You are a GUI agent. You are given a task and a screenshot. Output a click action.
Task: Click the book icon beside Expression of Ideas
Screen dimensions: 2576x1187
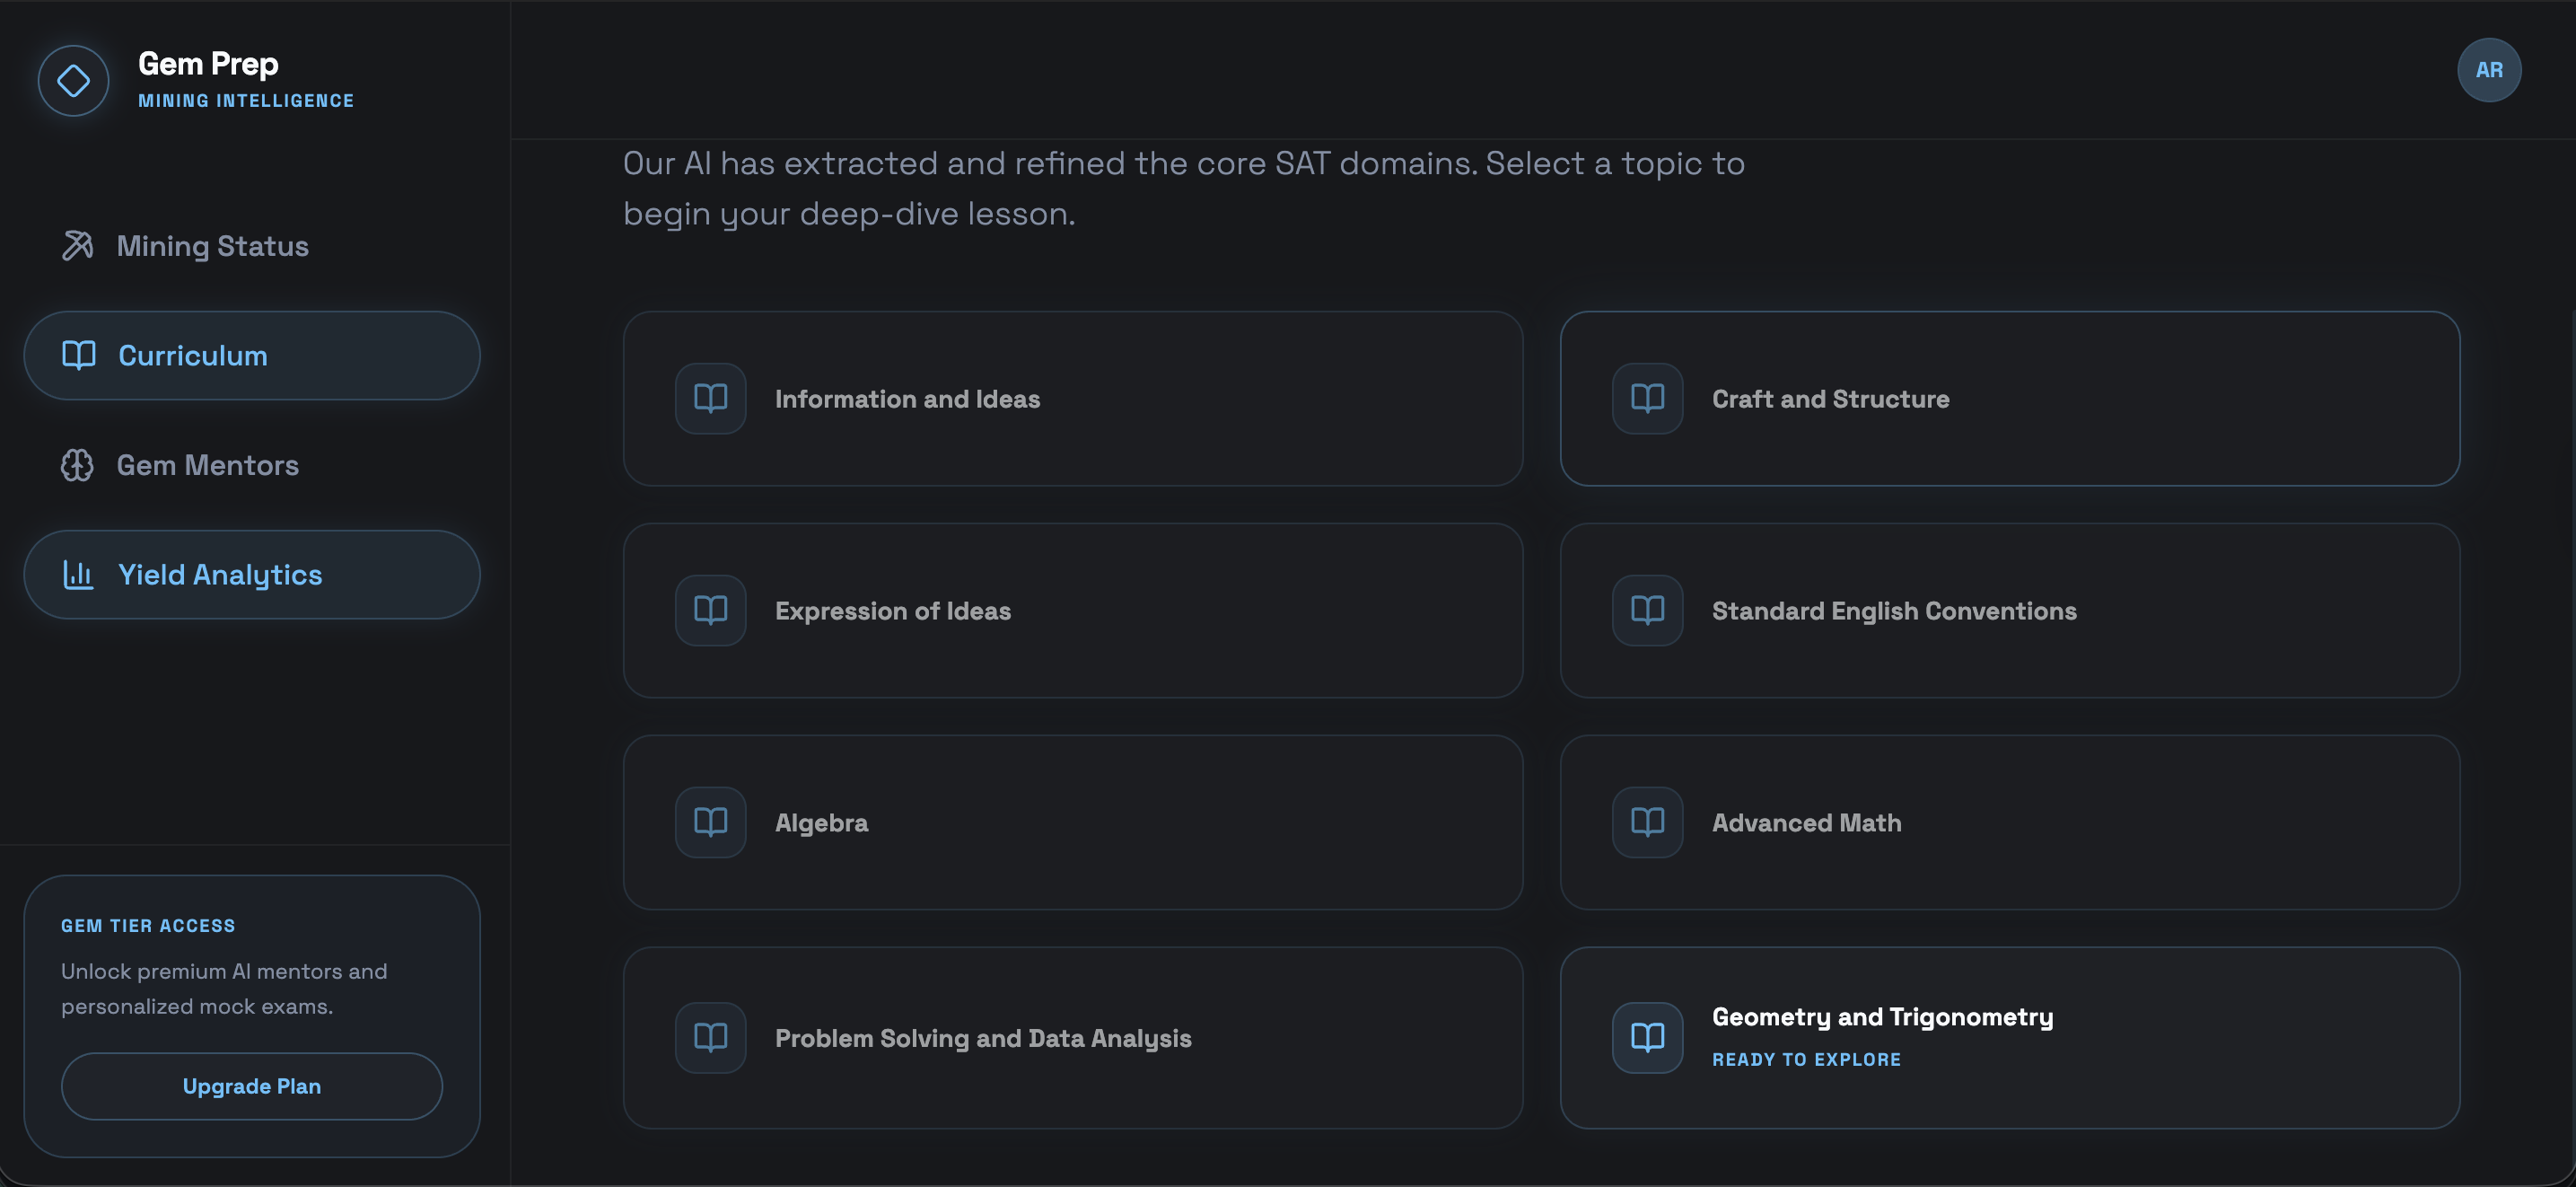point(710,610)
